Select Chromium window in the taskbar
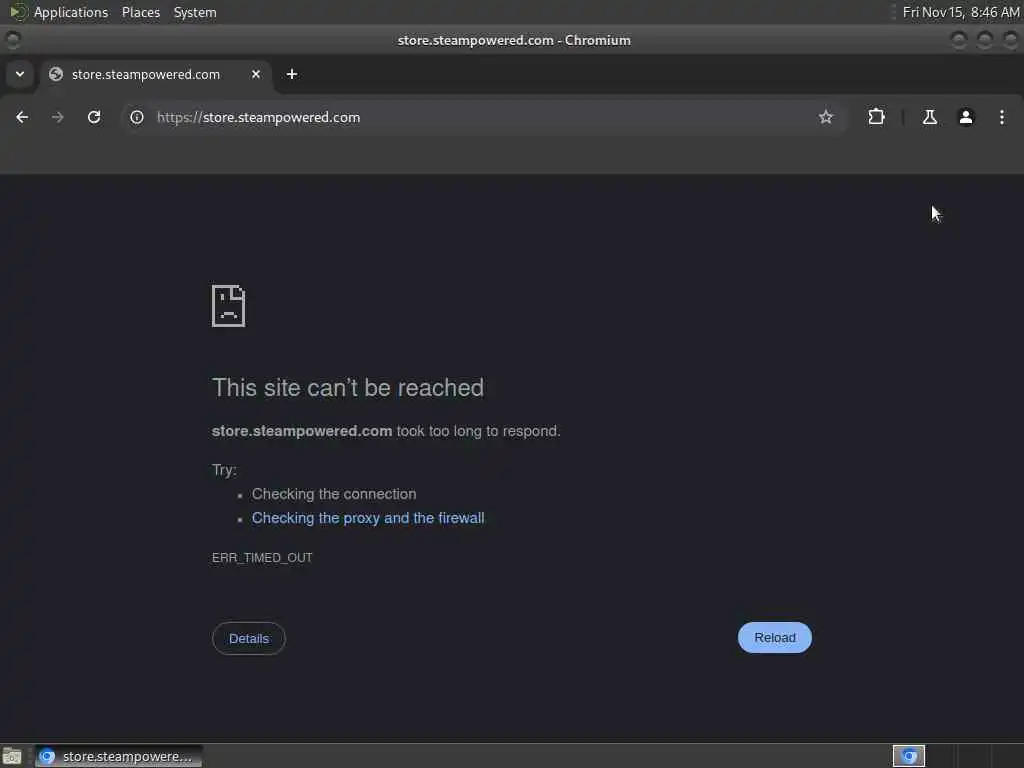This screenshot has height=768, width=1024. point(119,756)
